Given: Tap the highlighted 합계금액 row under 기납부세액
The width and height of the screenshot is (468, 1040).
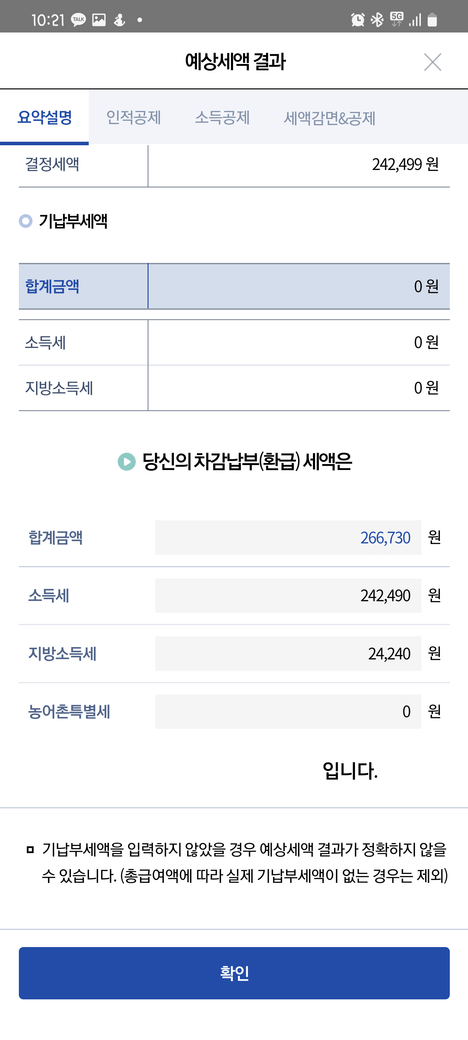Looking at the screenshot, I should (x=234, y=287).
